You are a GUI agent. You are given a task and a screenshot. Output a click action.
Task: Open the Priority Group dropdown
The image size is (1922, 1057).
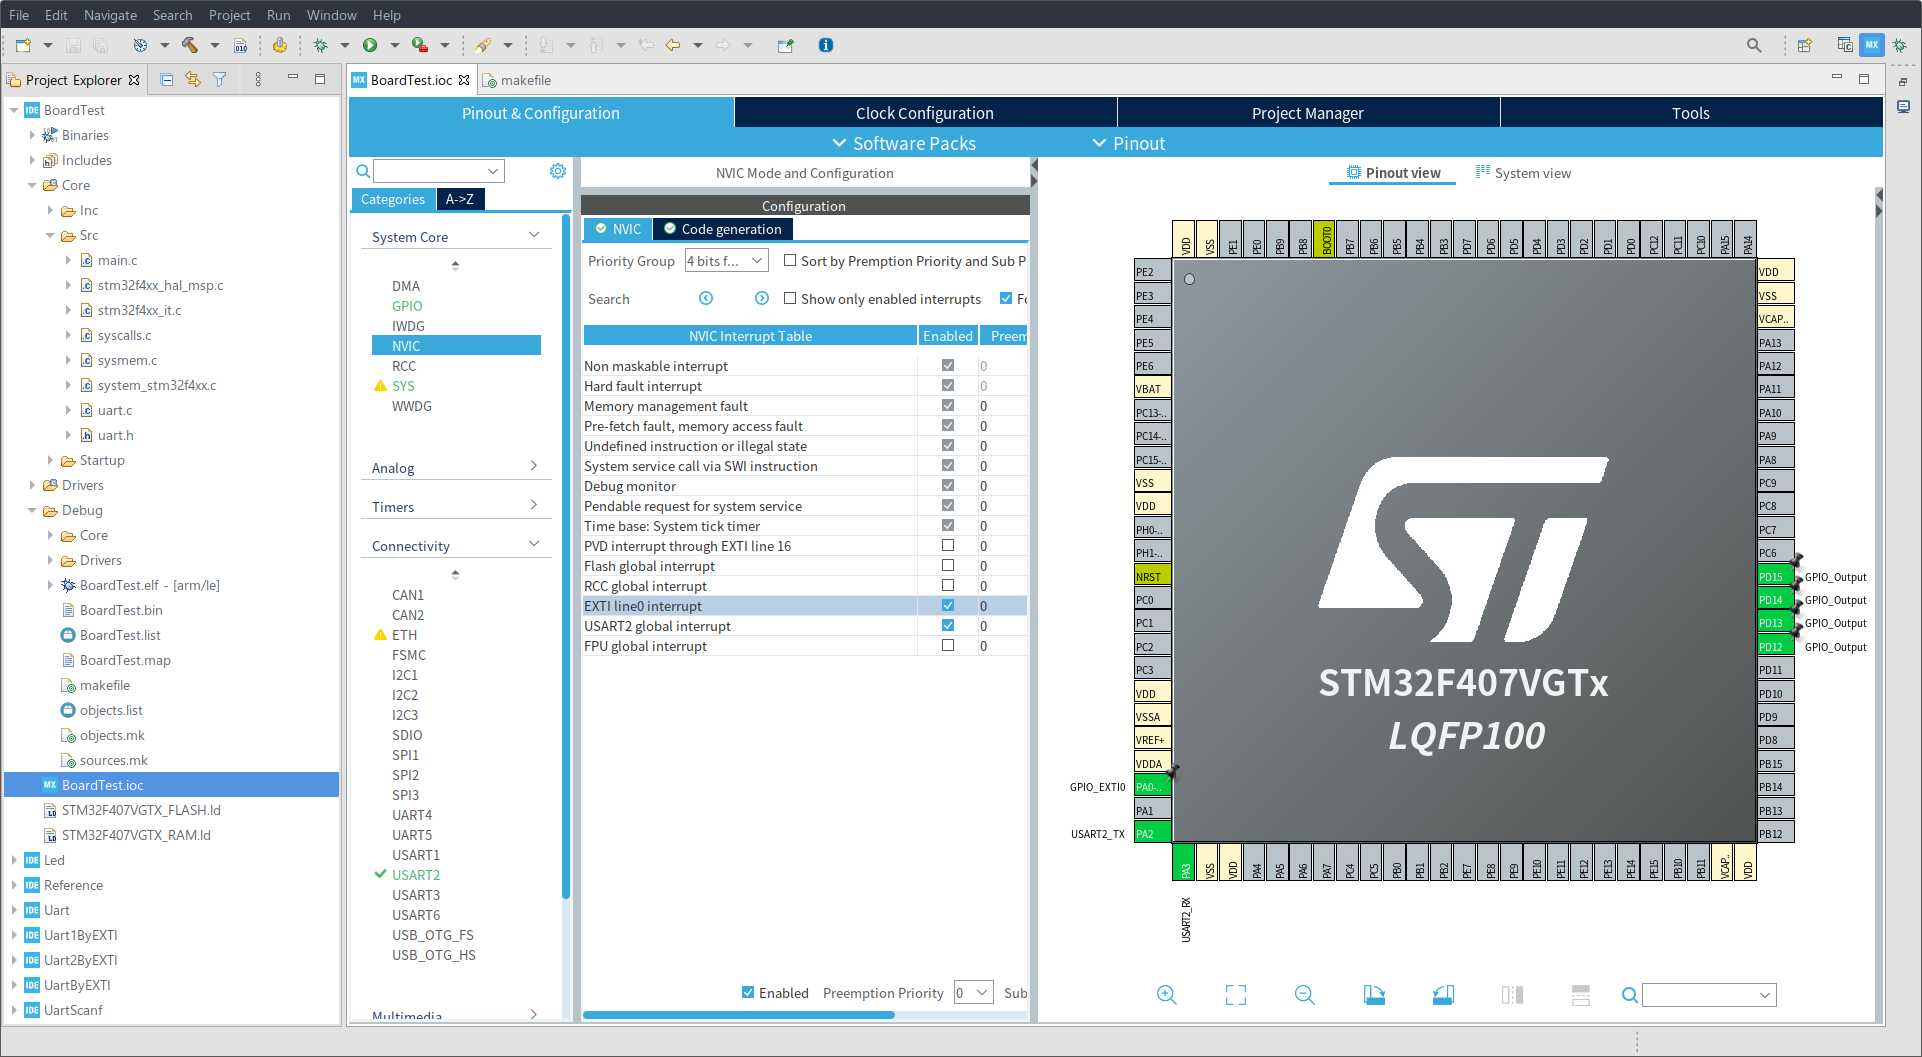[x=726, y=261]
